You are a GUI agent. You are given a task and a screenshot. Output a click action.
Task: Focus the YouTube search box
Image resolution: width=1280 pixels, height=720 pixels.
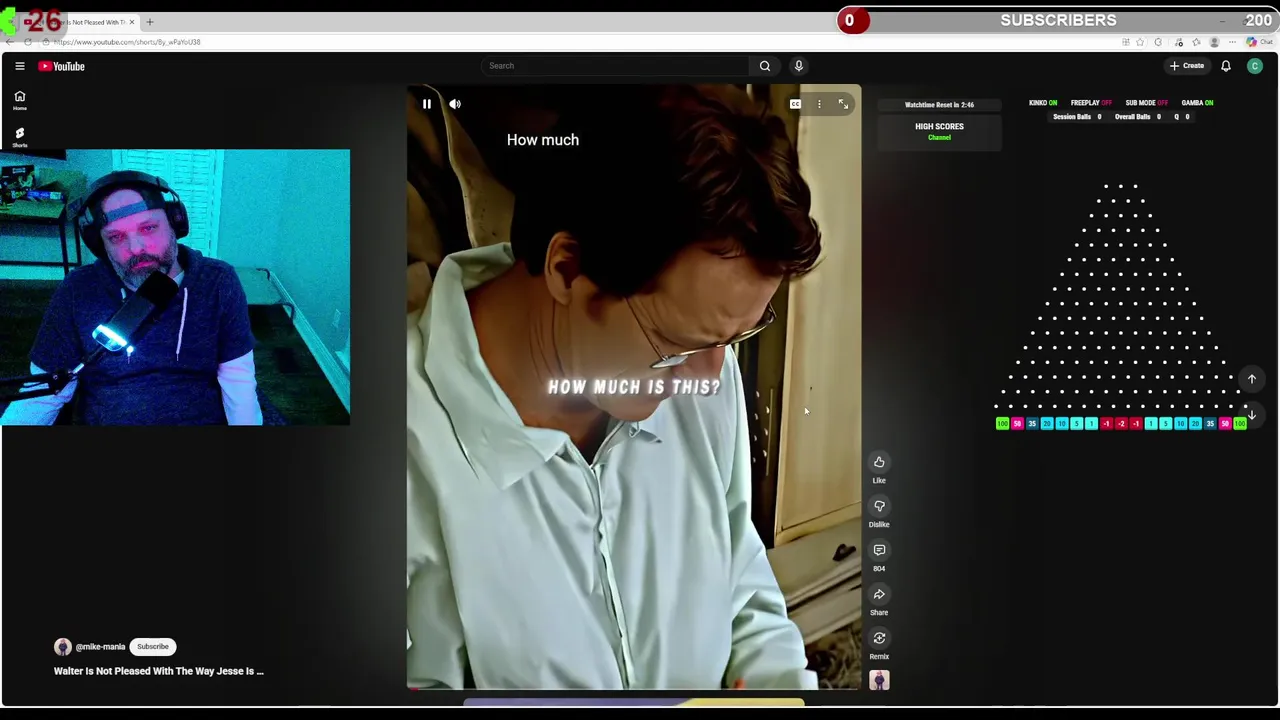point(615,66)
